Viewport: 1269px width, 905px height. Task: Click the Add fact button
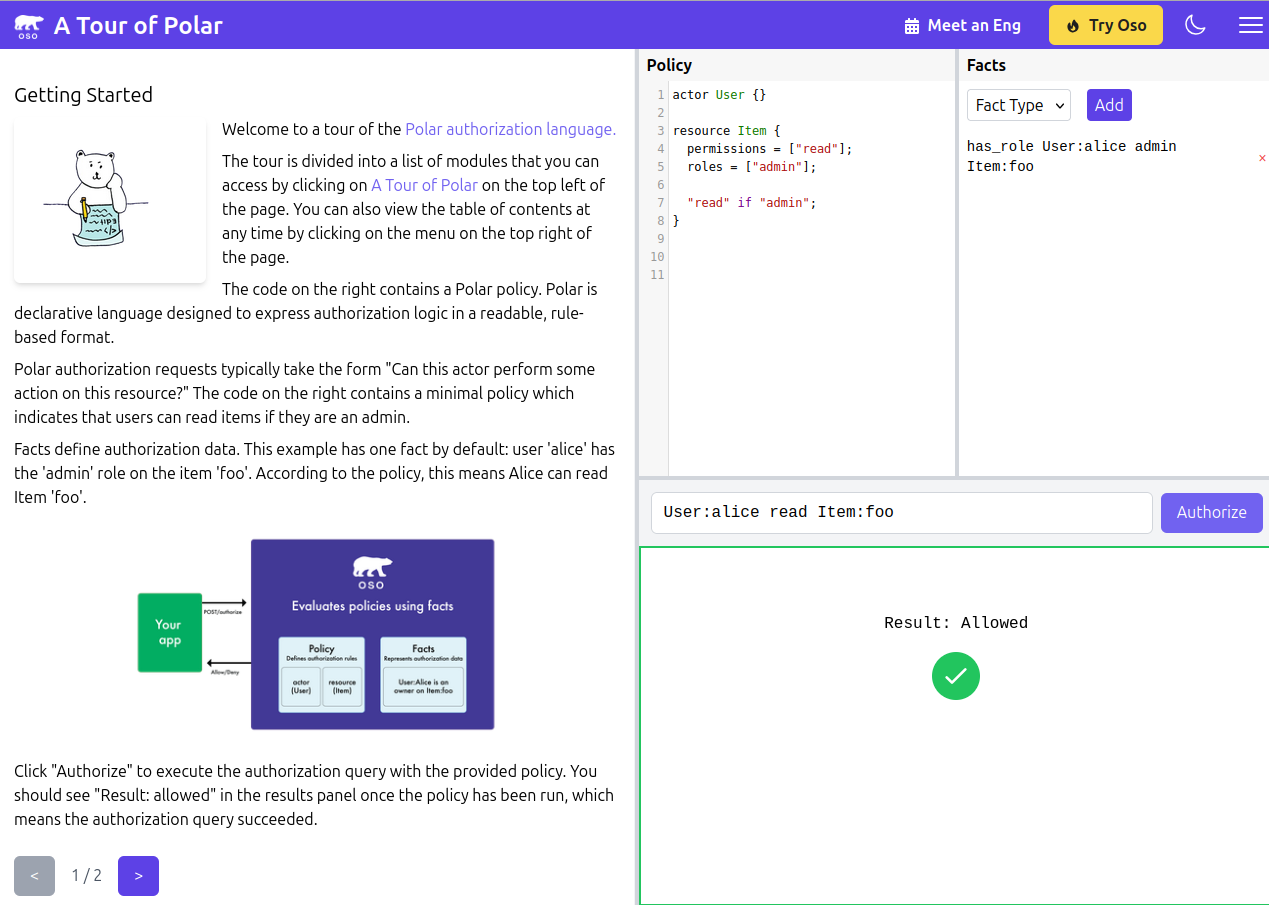click(x=1109, y=105)
